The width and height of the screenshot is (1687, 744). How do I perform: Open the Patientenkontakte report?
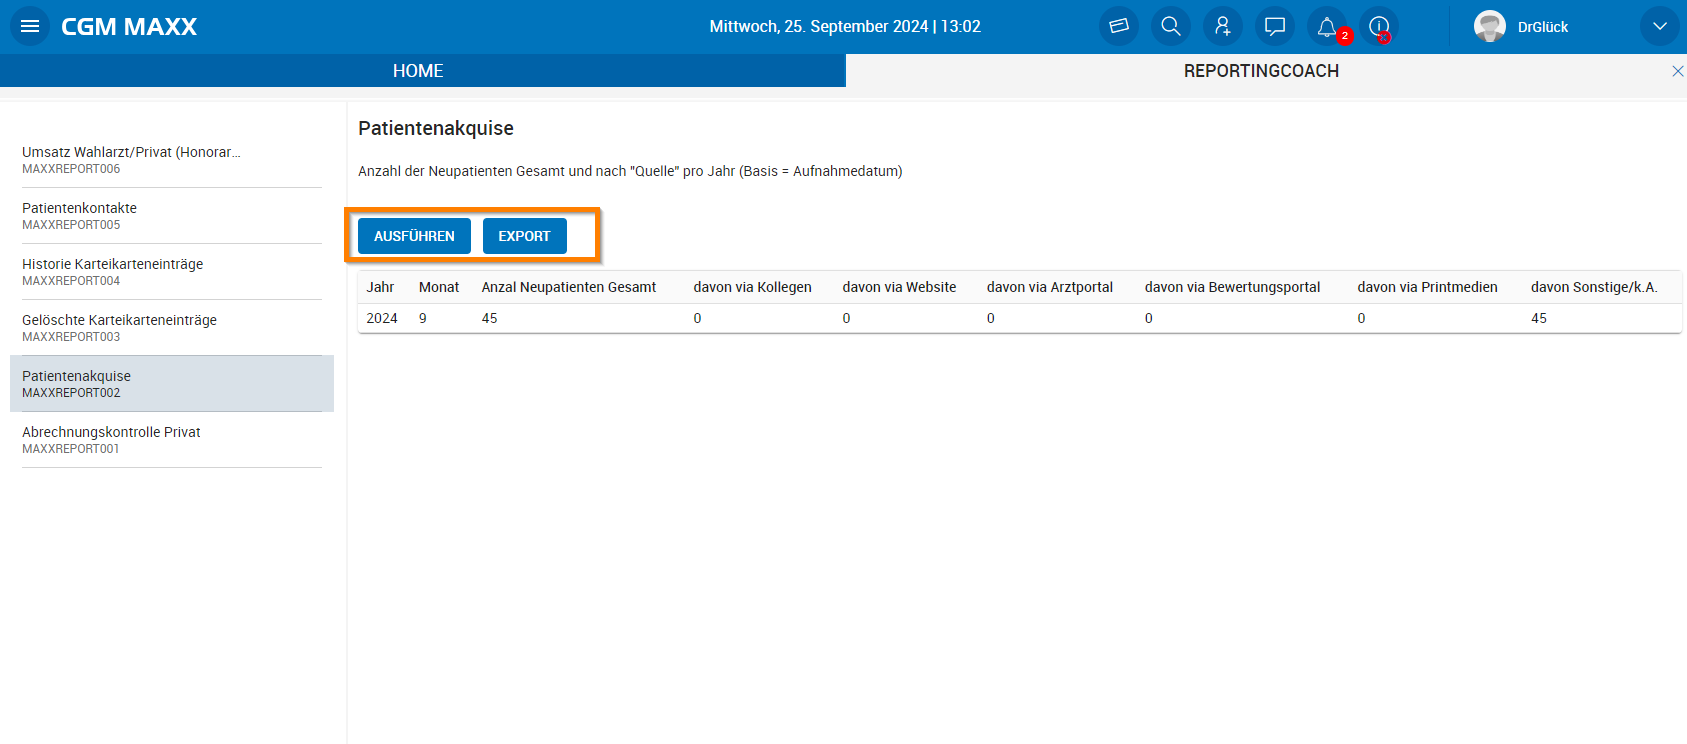point(172,216)
